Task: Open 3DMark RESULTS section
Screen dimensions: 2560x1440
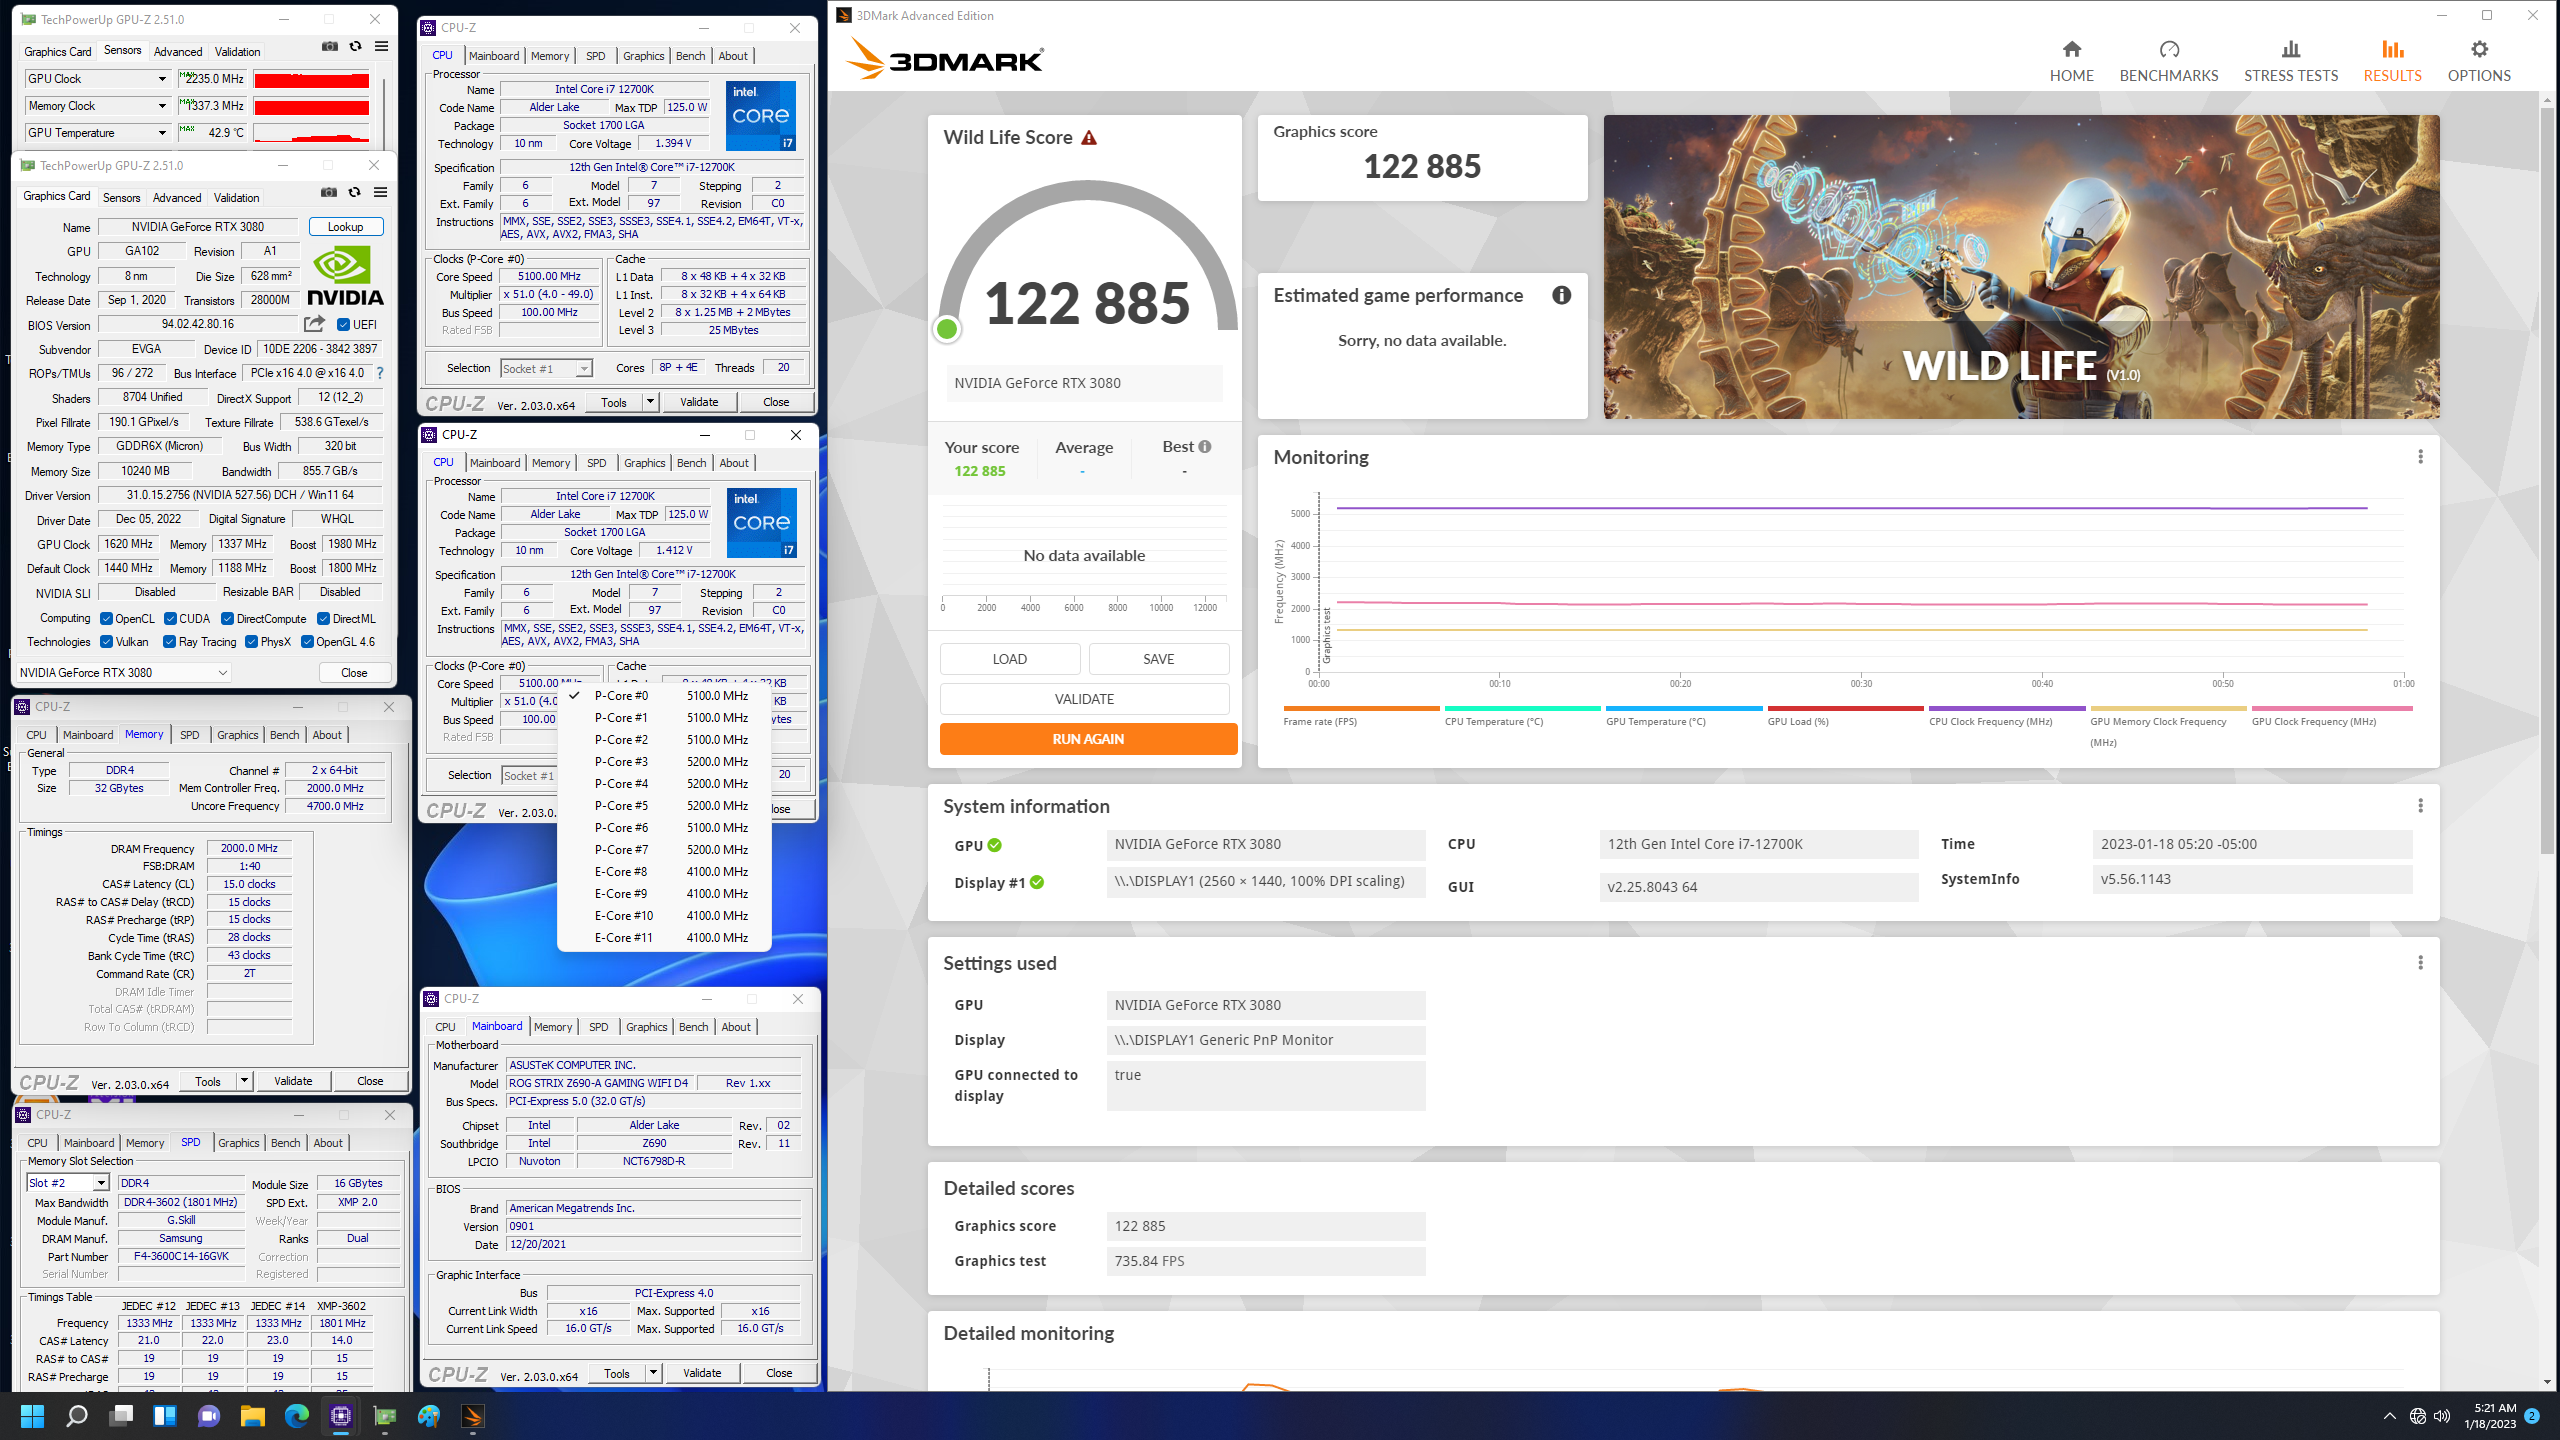Action: (x=2392, y=61)
